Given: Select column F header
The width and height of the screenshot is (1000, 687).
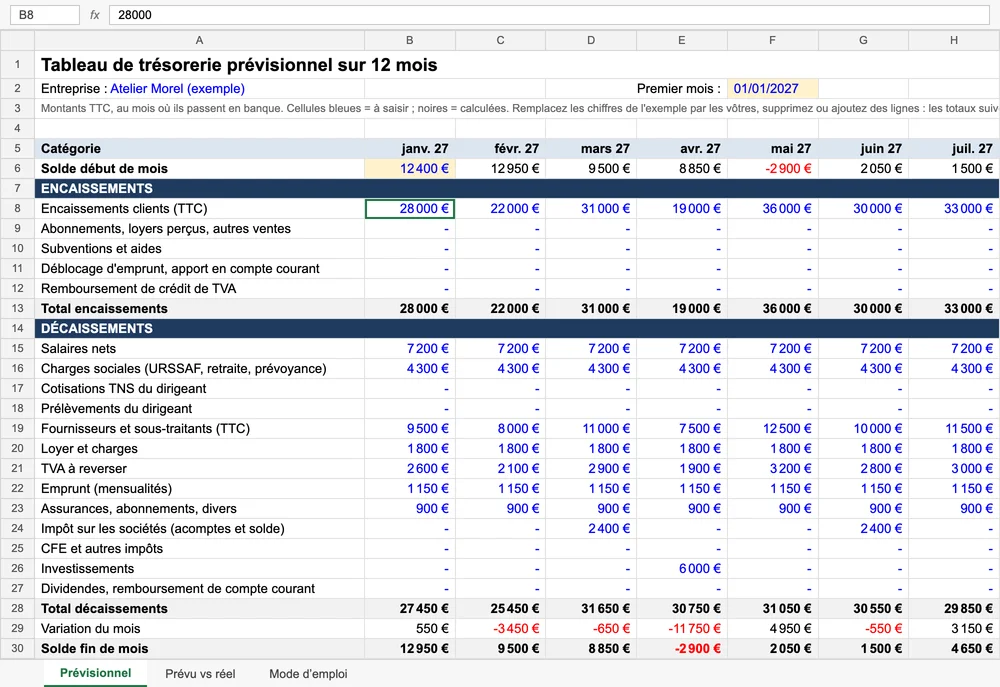Looking at the screenshot, I should pos(772,40).
